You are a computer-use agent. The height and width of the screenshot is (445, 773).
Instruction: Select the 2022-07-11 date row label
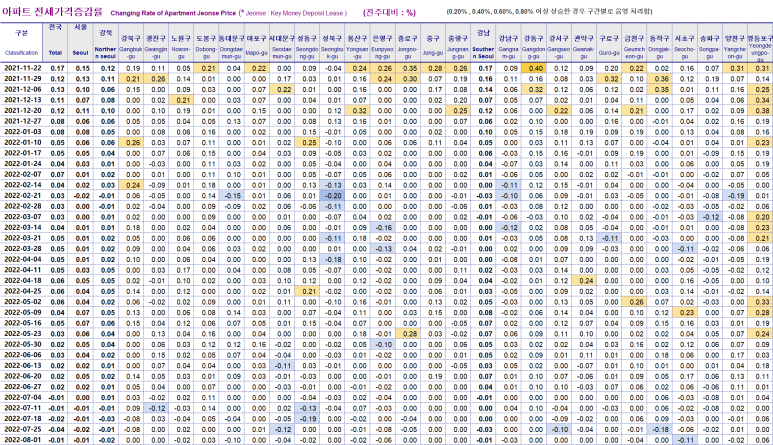22,408
